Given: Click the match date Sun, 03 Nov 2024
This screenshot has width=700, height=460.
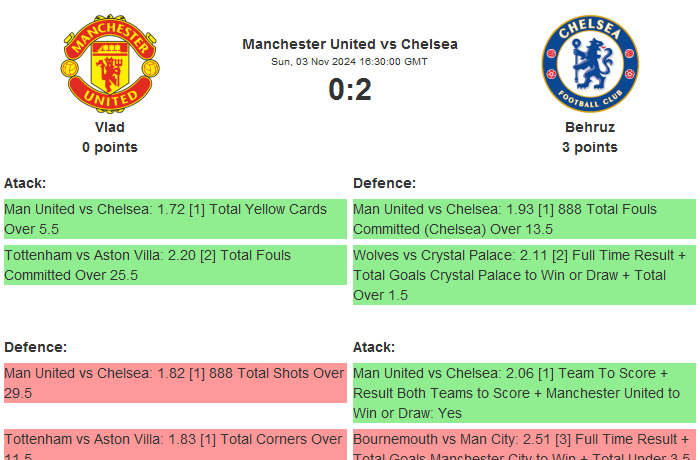Looking at the screenshot, I should [x=350, y=62].
